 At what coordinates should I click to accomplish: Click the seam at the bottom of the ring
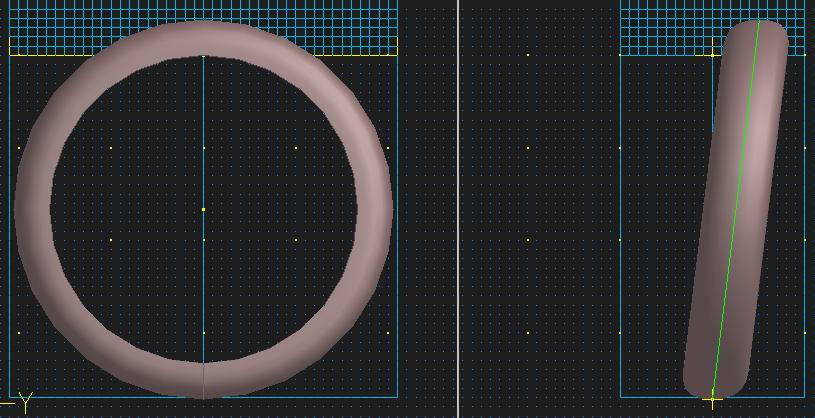pyautogui.click(x=203, y=381)
